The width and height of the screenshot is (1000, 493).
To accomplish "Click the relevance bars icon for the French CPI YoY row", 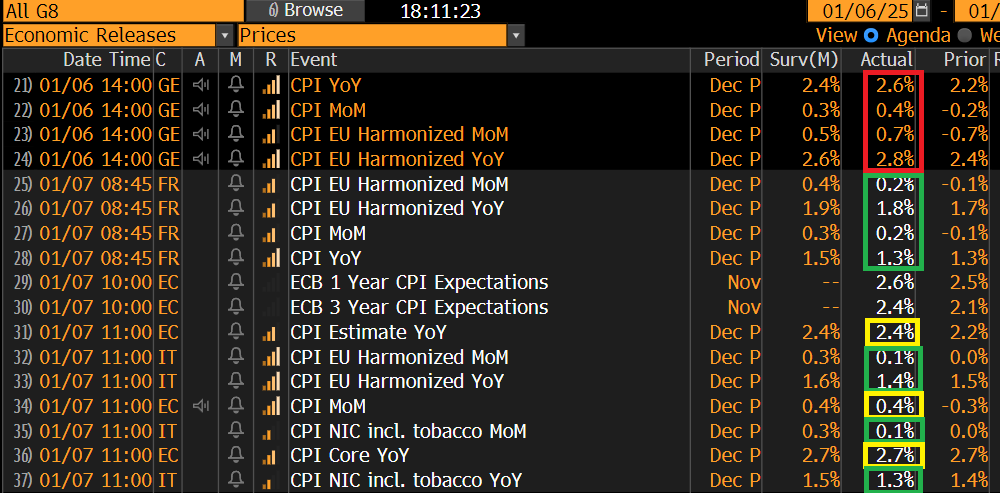I will pyautogui.click(x=271, y=258).
